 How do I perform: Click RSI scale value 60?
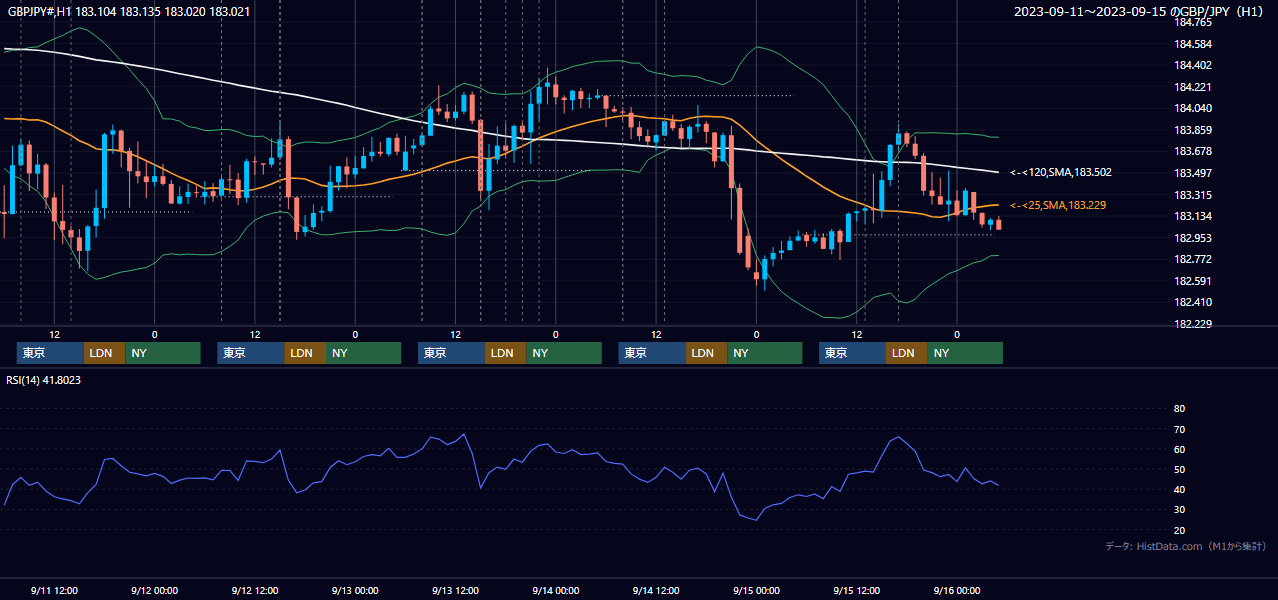pos(1179,449)
